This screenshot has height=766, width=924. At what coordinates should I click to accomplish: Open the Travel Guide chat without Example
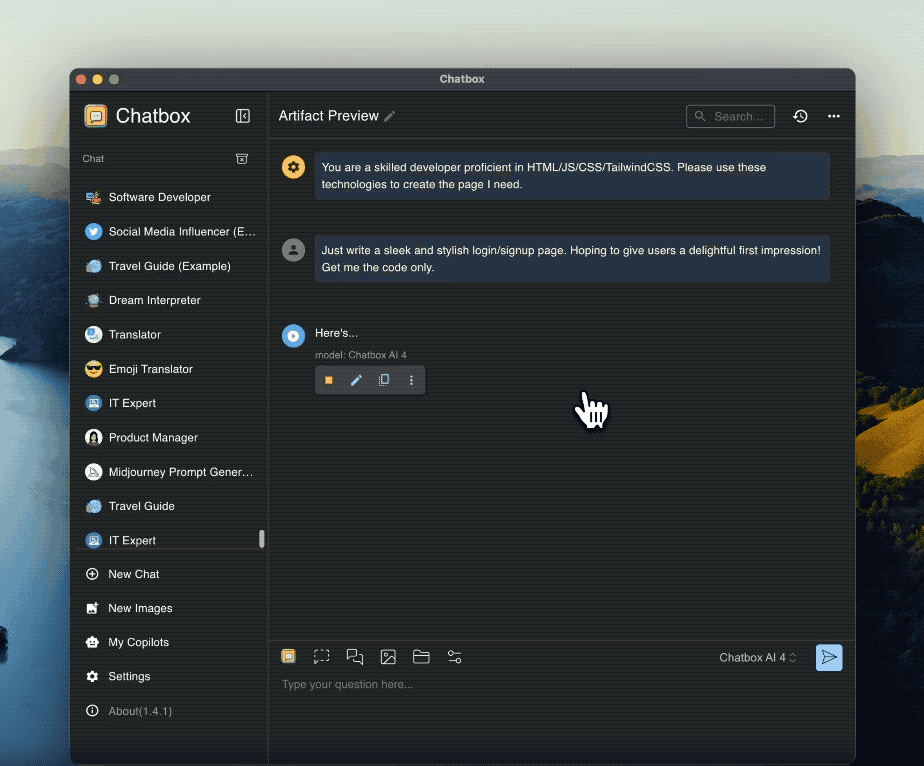point(170,506)
